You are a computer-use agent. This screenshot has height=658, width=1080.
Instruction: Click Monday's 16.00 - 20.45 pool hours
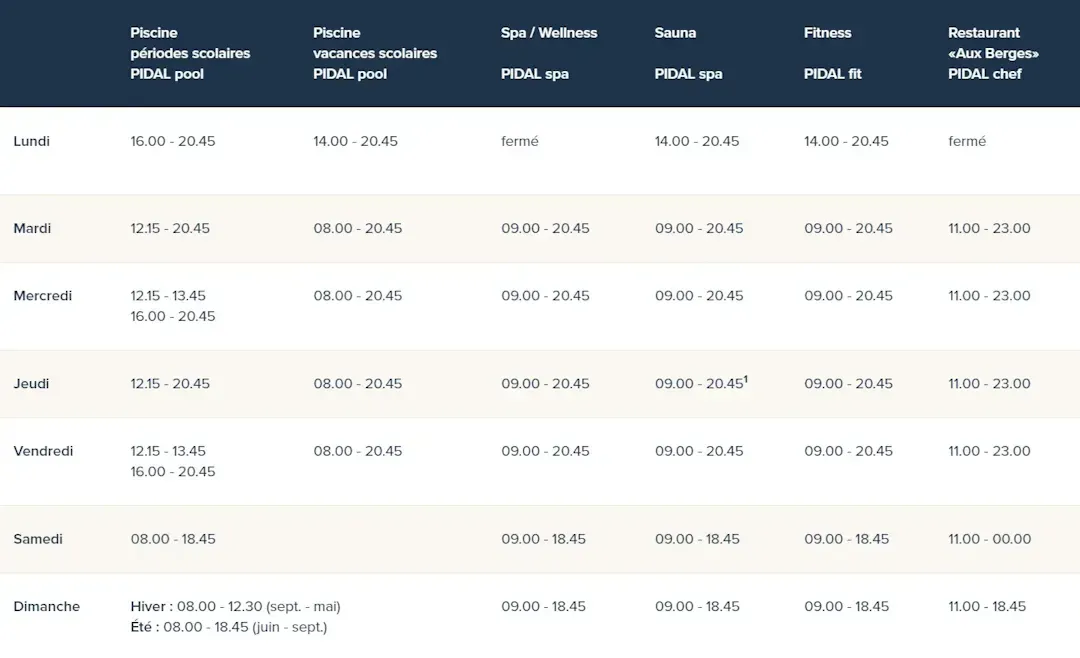173,141
